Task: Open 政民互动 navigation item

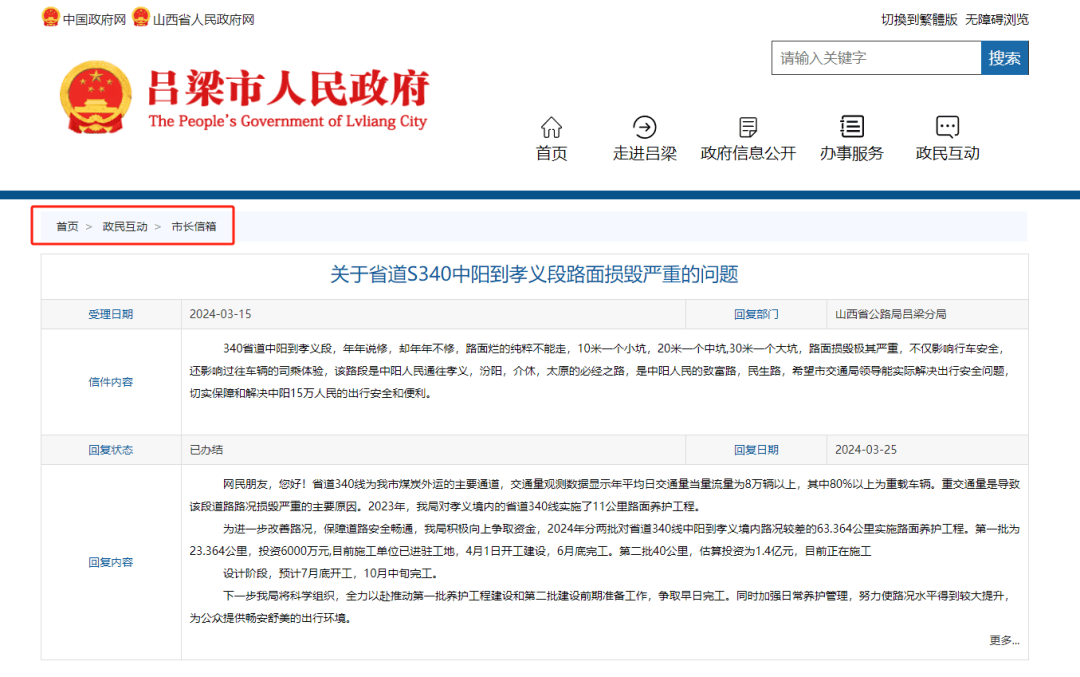Action: coord(948,153)
